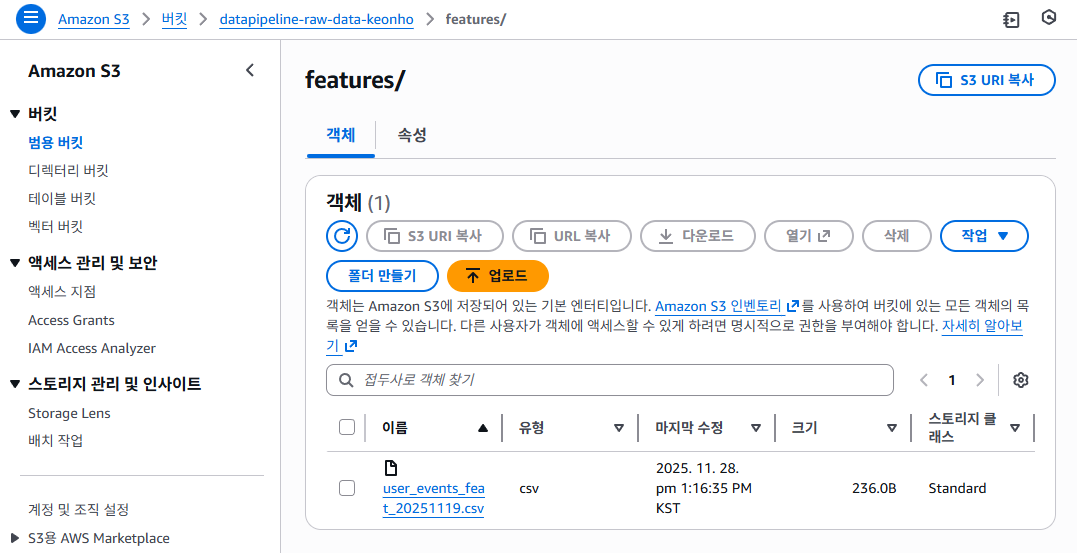Go to the previous page arrow

pos(925,380)
